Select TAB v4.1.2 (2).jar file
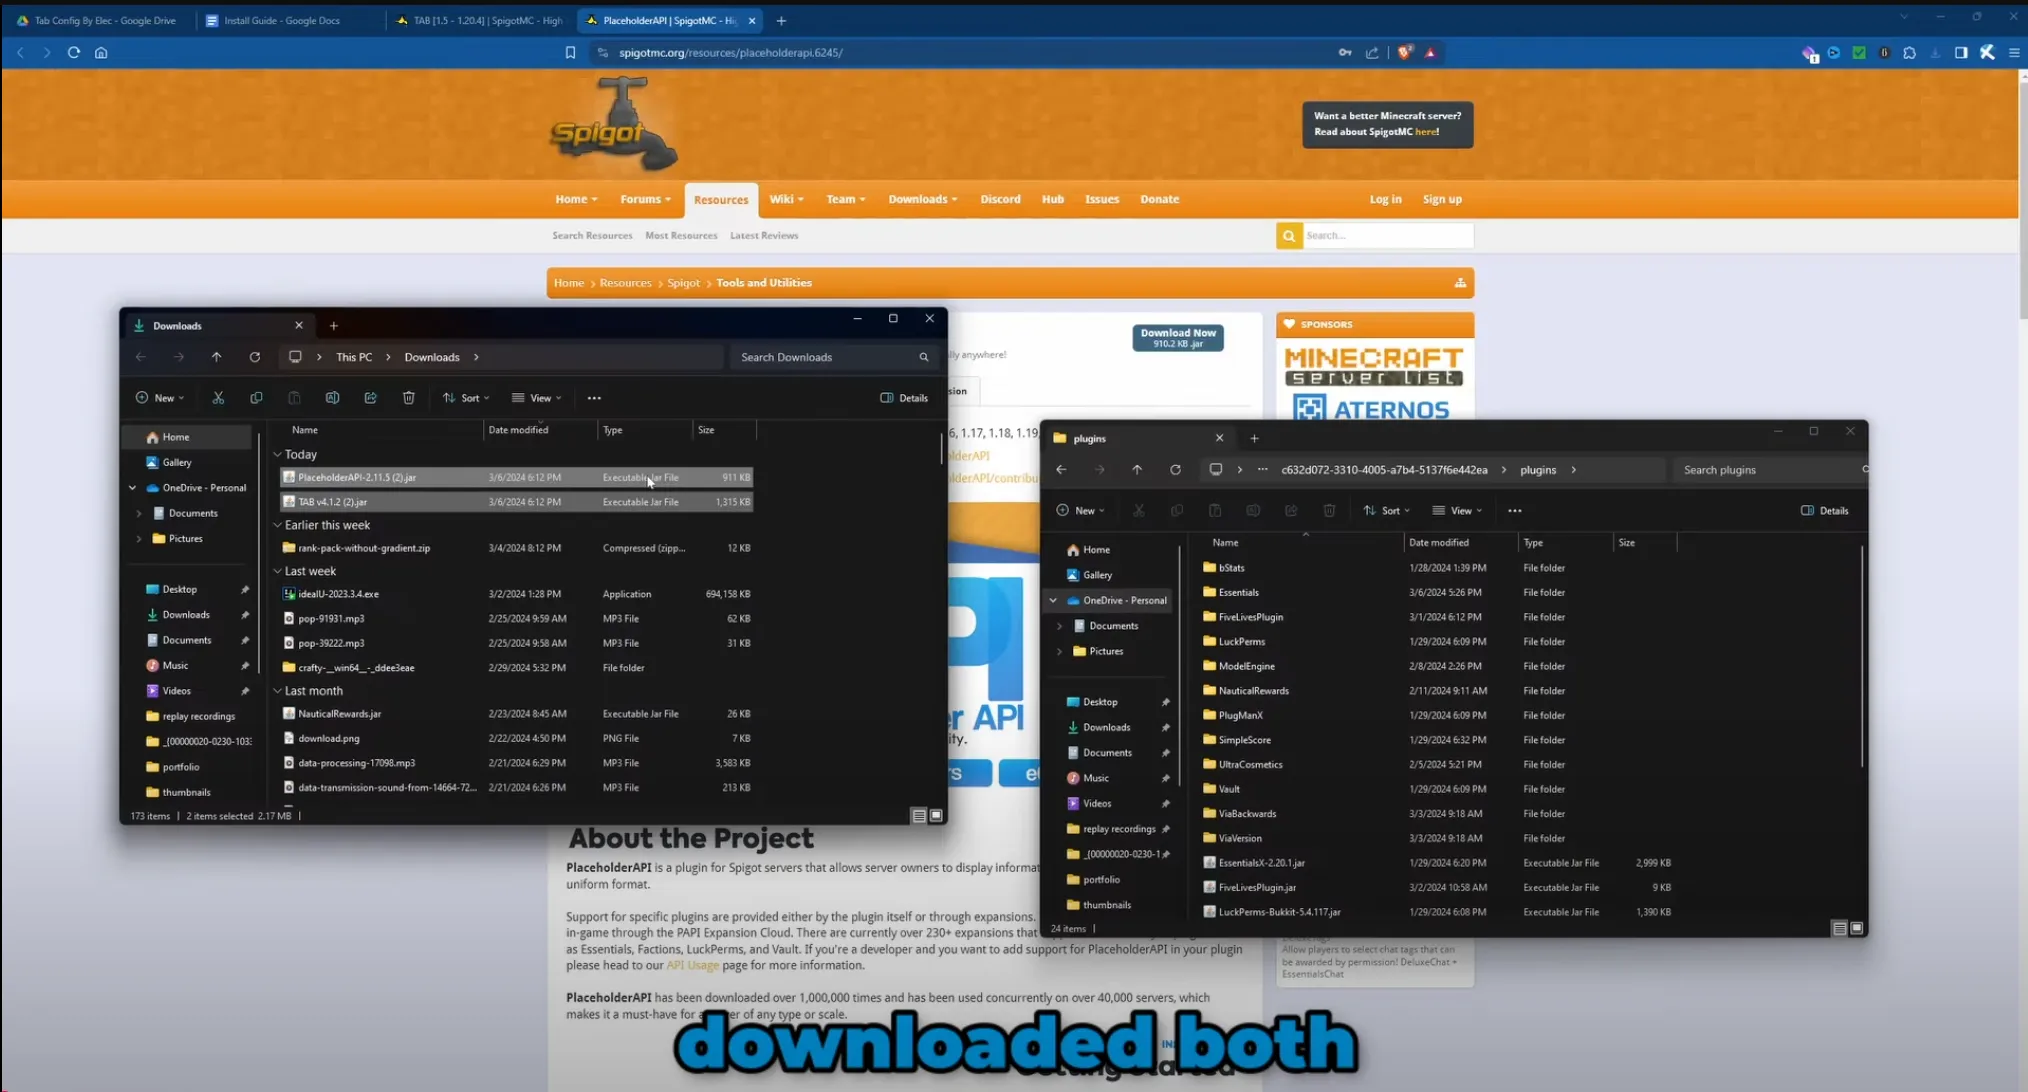 click(516, 502)
